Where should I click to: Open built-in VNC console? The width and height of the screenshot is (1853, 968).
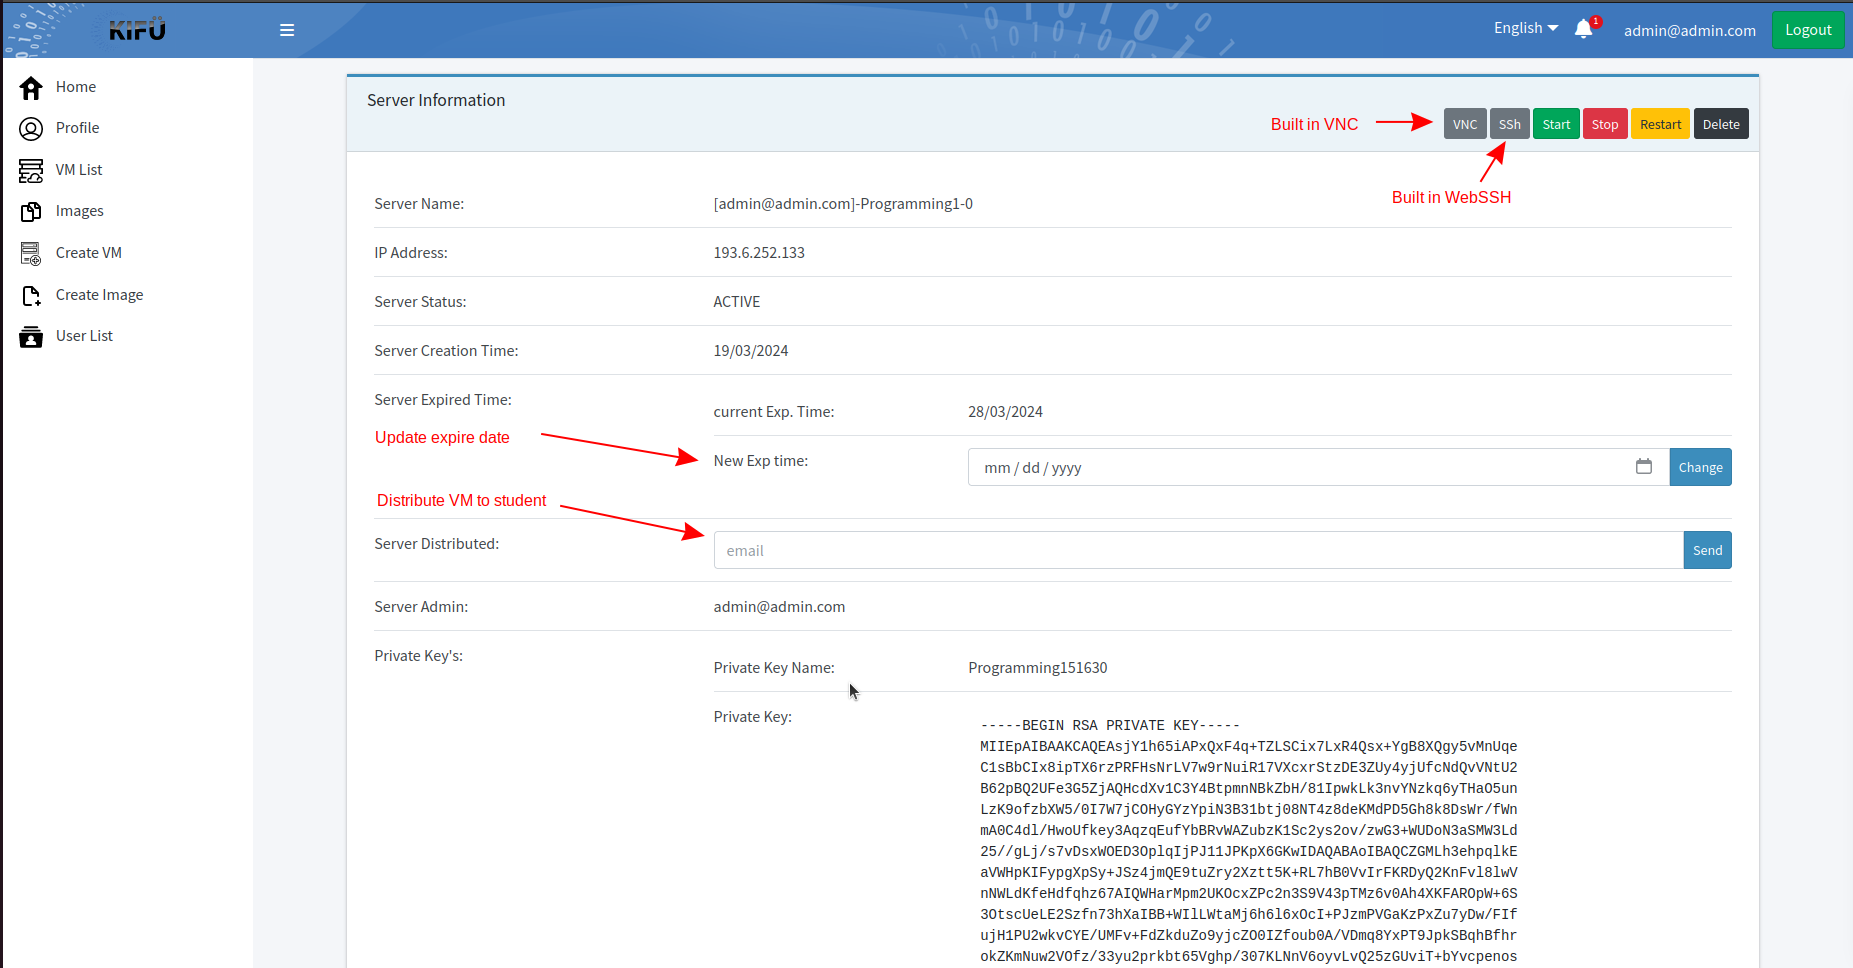click(1464, 124)
